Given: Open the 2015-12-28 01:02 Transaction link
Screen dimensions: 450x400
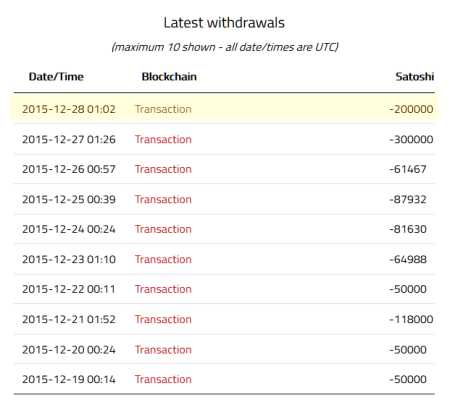Looking at the screenshot, I should (x=163, y=109).
